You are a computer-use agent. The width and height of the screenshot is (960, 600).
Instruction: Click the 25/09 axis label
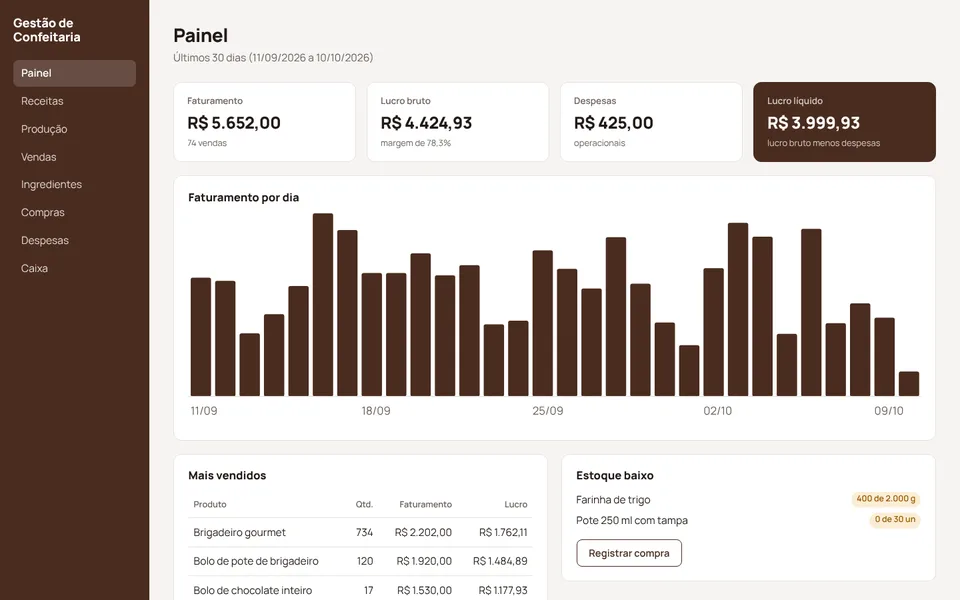(x=548, y=411)
